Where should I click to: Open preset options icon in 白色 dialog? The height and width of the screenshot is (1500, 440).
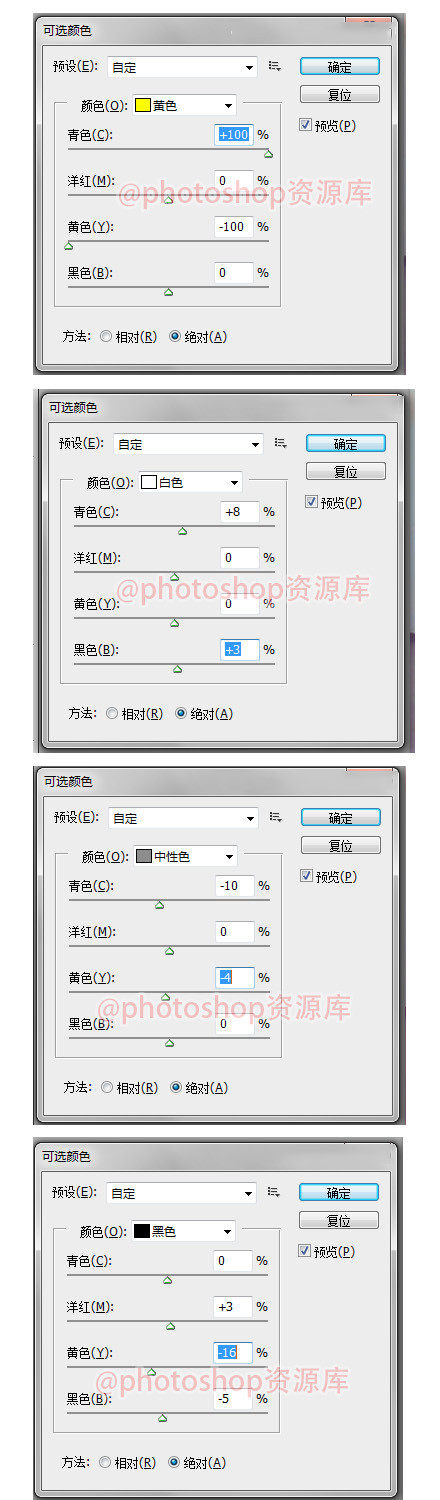[x=280, y=443]
